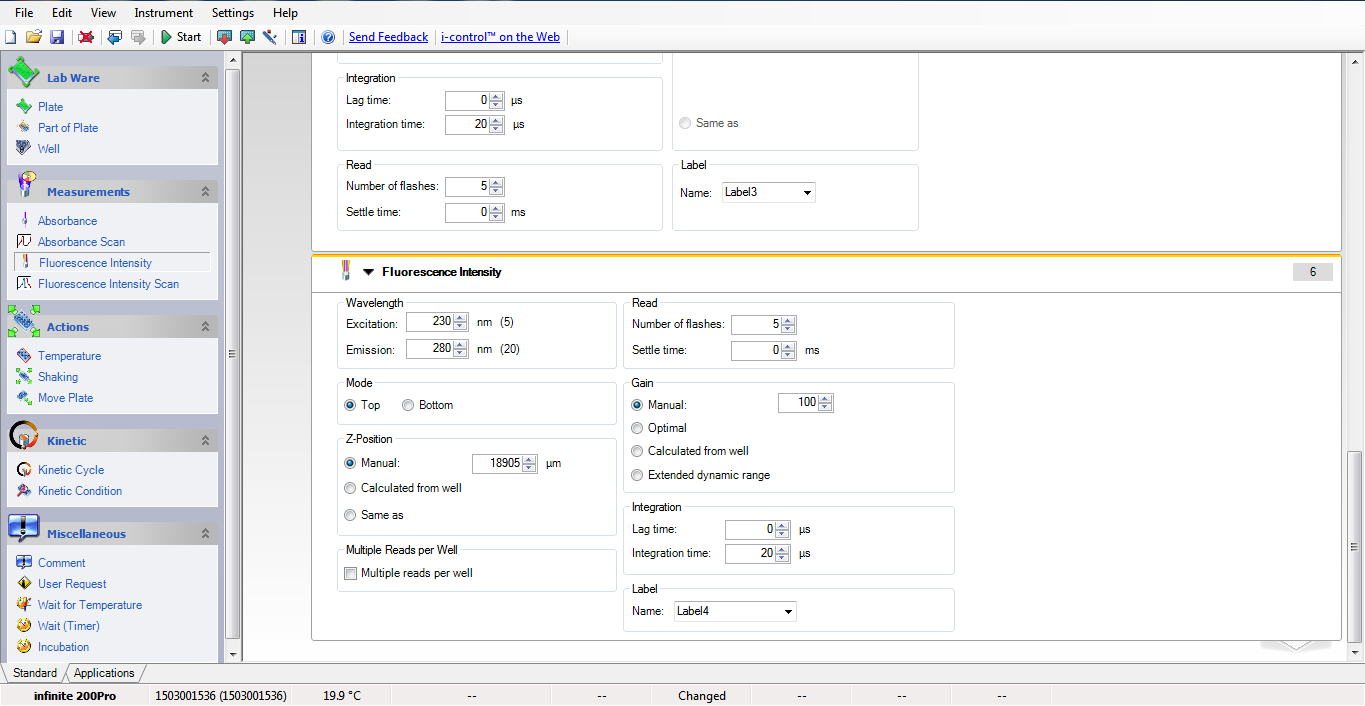Open i-control on the Web link

(x=500, y=37)
